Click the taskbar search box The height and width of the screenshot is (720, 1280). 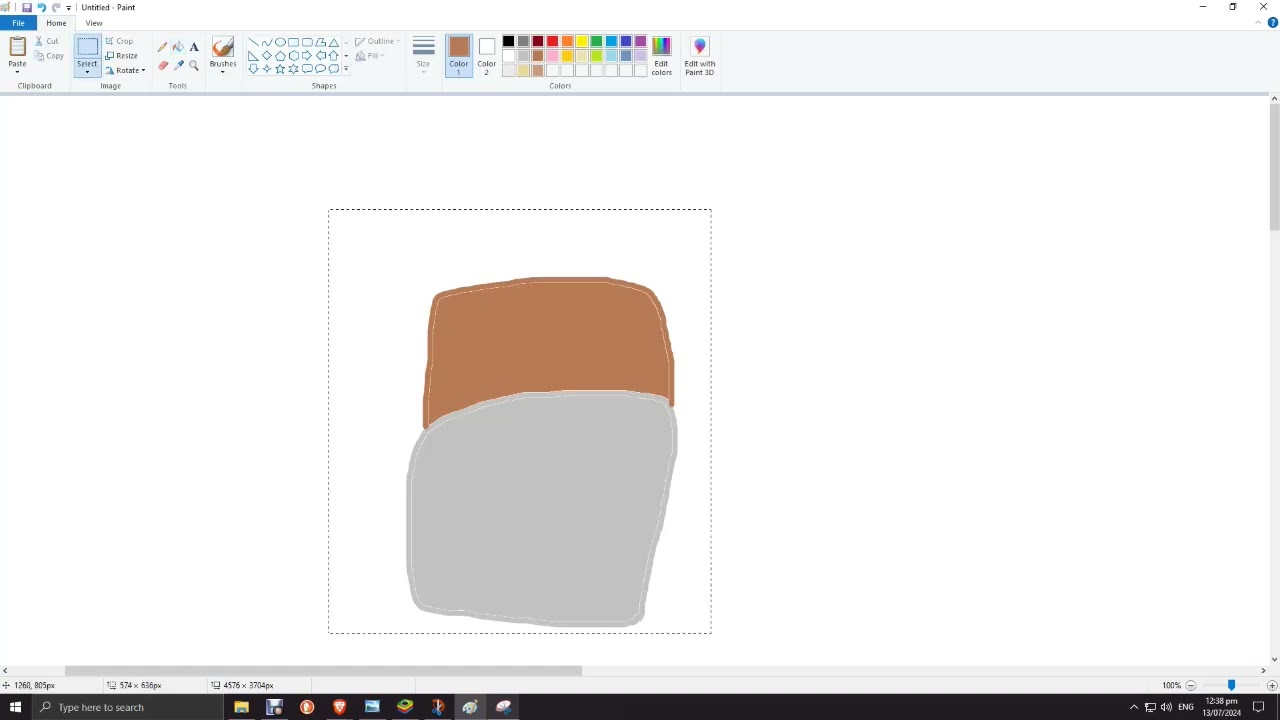127,707
